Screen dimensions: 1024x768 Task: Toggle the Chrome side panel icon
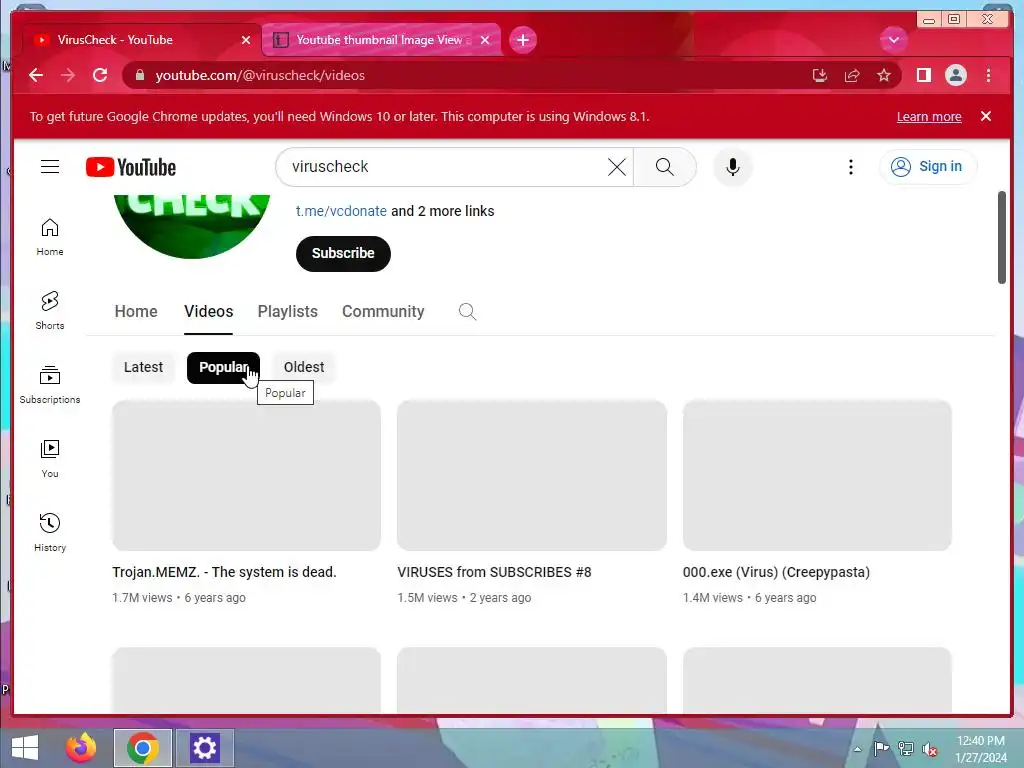coord(923,75)
